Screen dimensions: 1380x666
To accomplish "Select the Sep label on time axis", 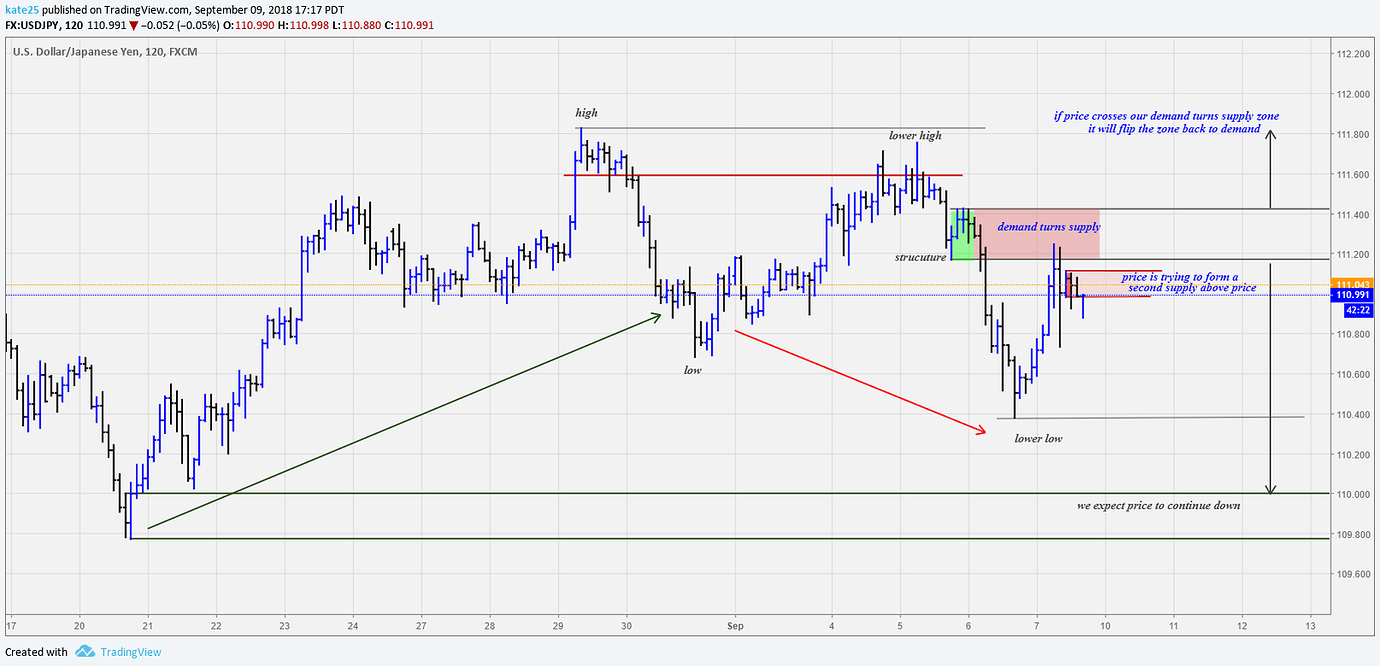I will 733,626.
